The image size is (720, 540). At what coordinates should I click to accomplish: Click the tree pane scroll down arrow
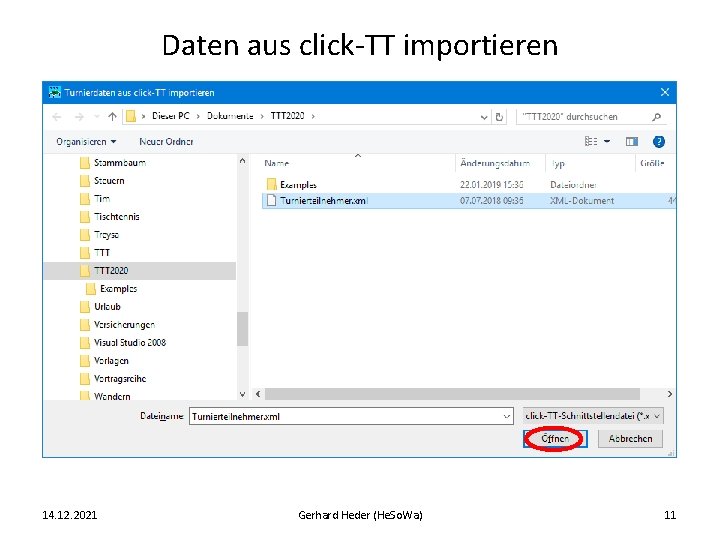[x=242, y=394]
